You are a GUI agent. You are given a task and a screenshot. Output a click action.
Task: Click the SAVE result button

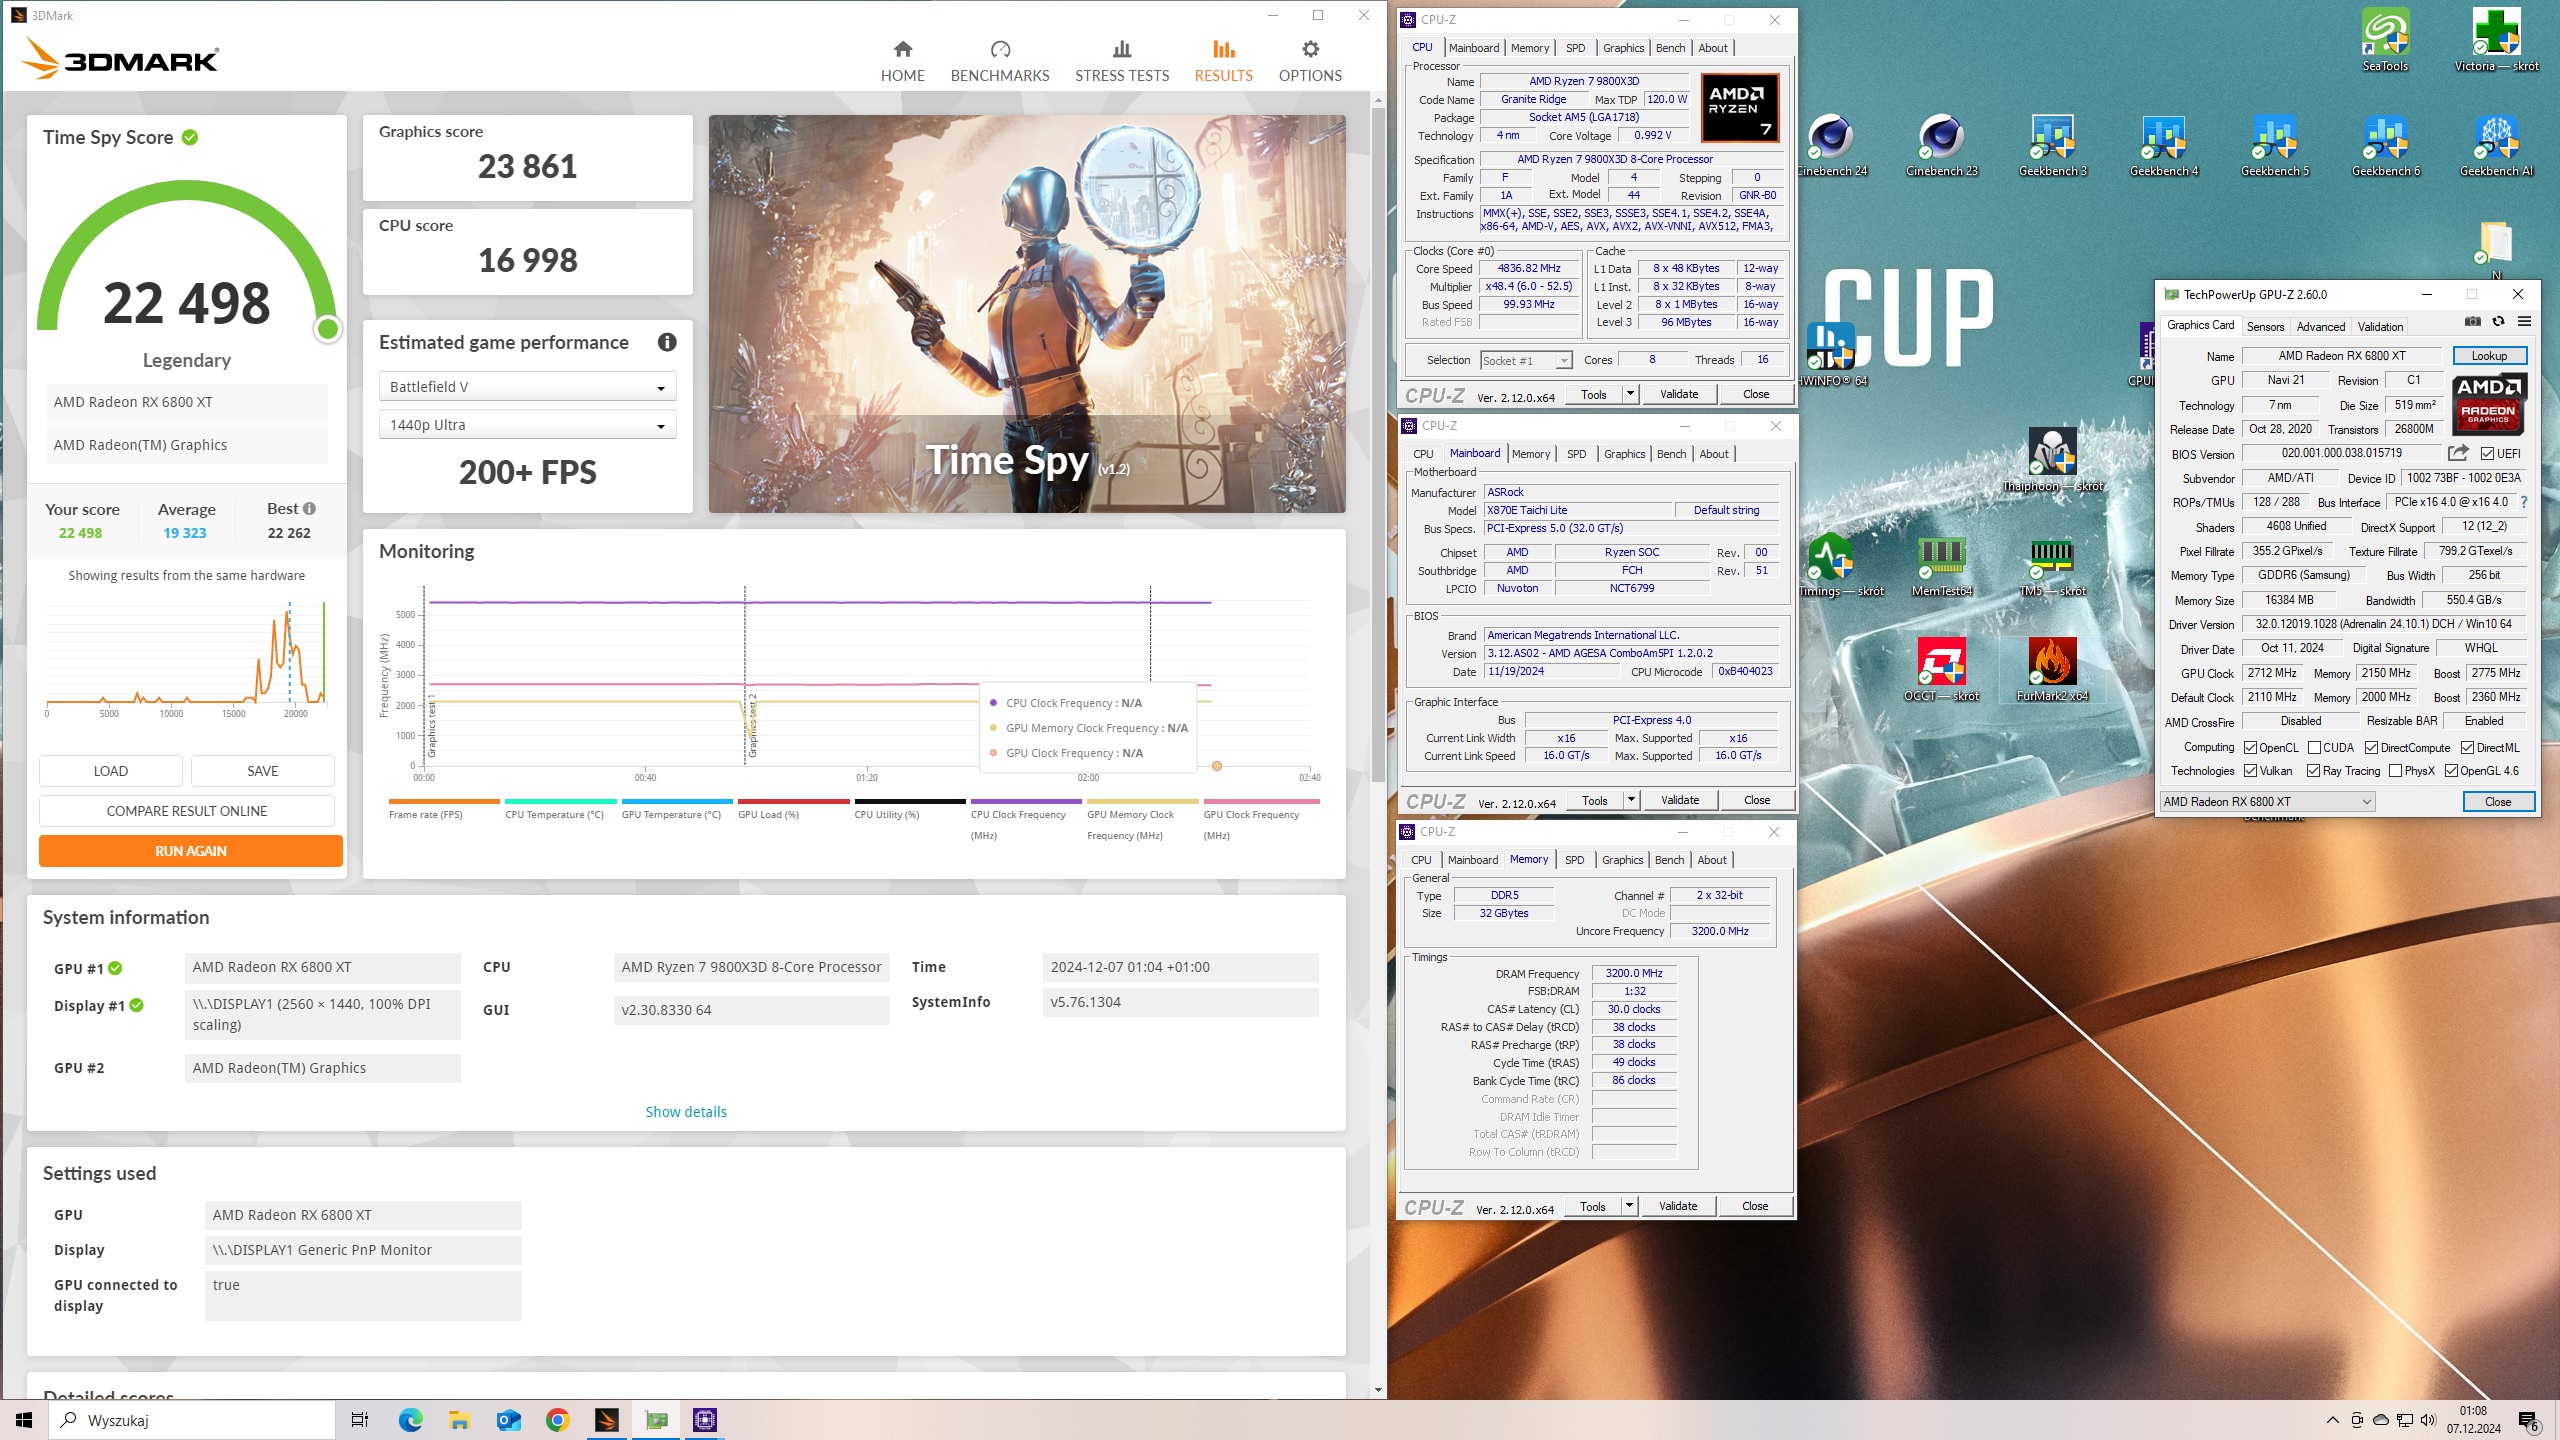coord(263,771)
